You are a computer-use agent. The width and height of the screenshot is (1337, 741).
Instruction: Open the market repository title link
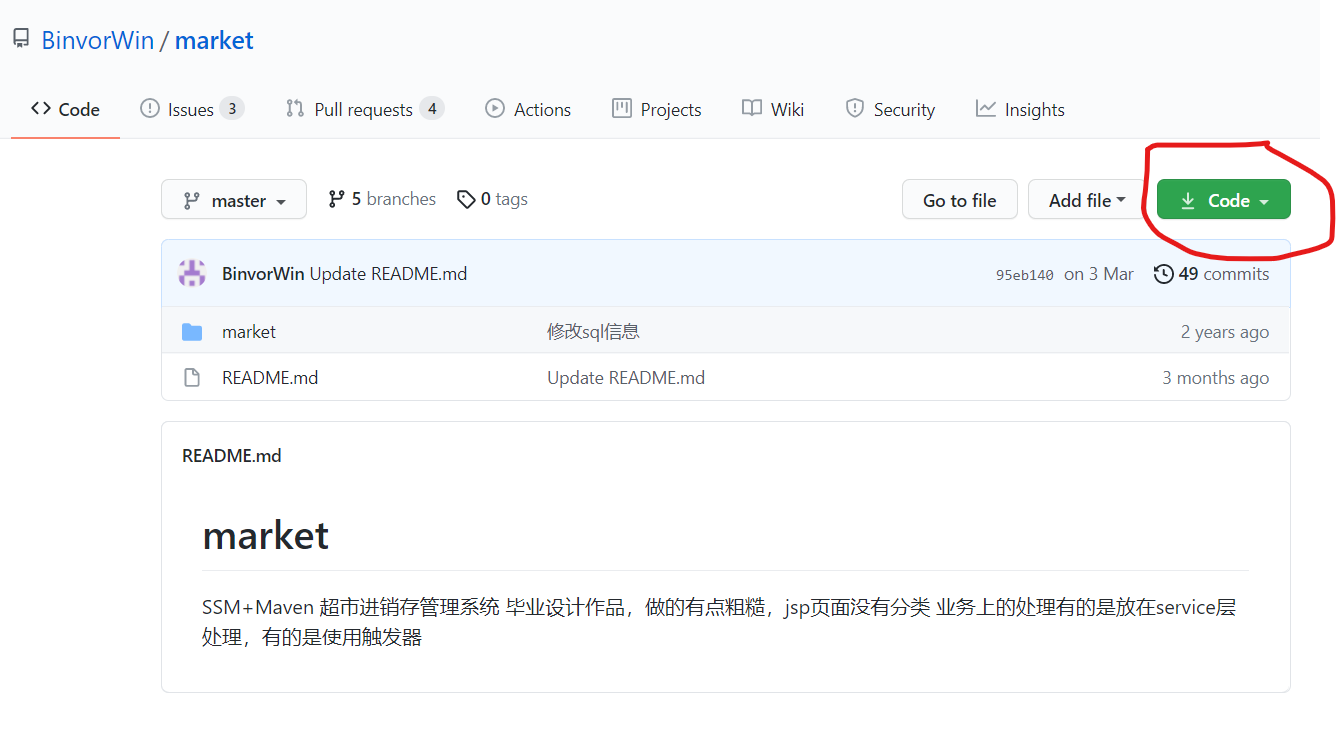point(214,40)
